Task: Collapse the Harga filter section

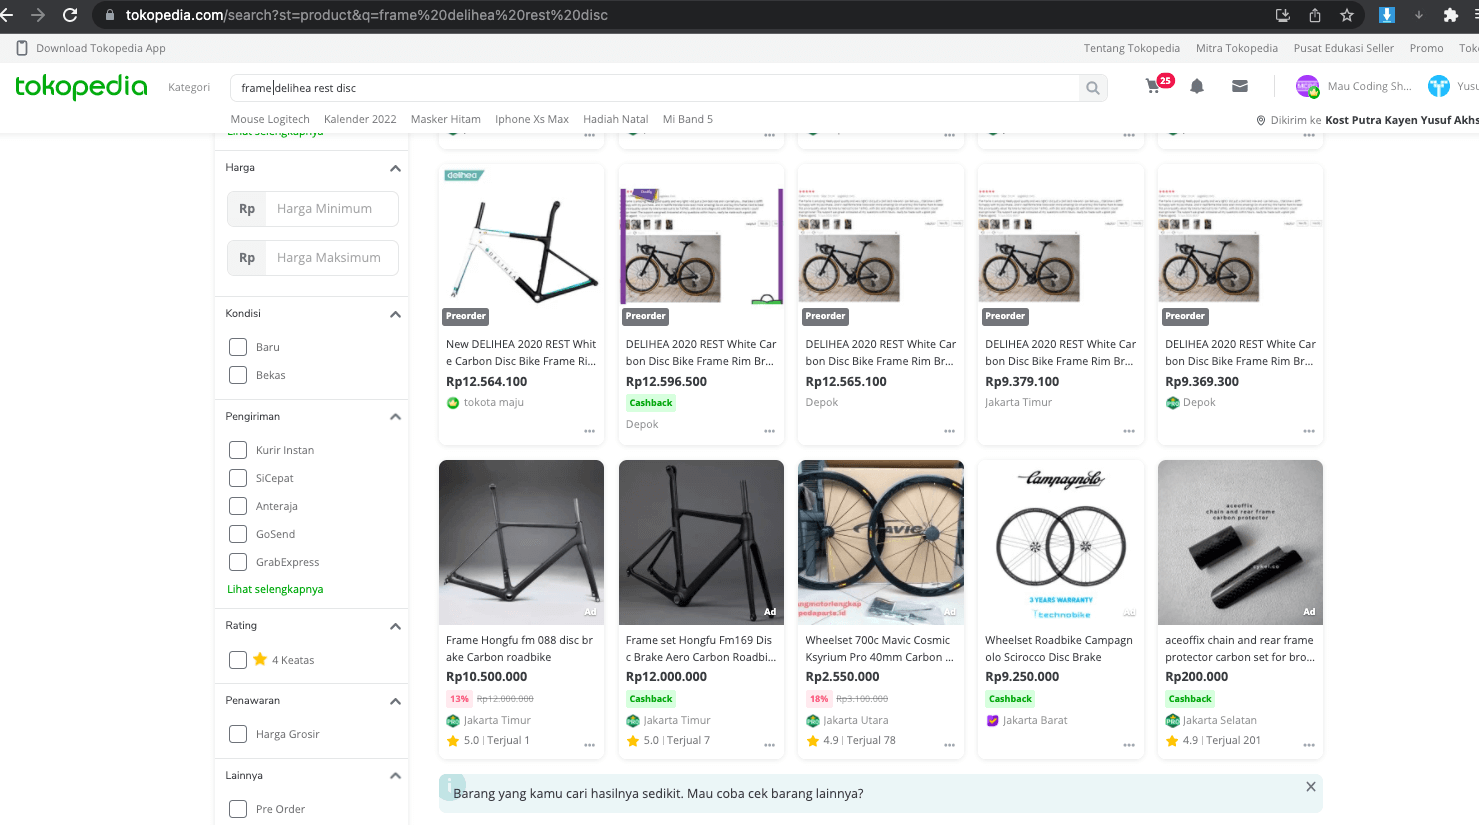Action: 395,168
